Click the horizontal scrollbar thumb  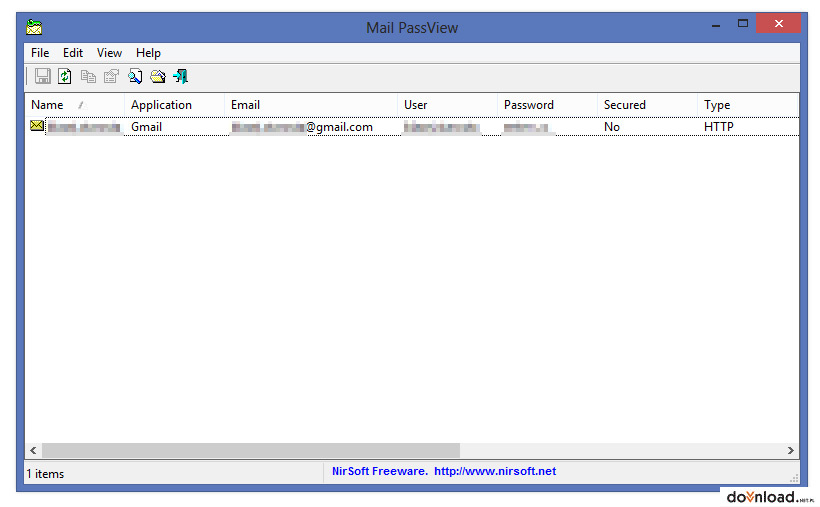(251, 450)
